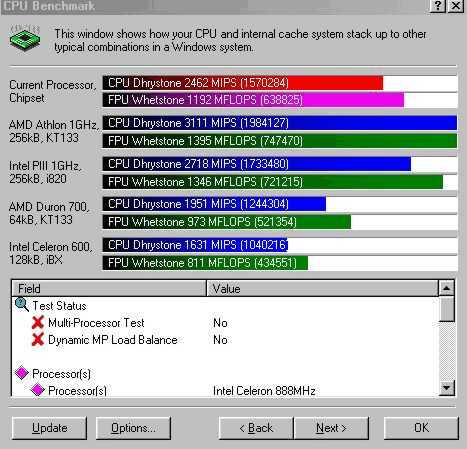Image resolution: width=467 pixels, height=449 pixels.
Task: Click the scroll down arrow of the list
Action: (447, 388)
